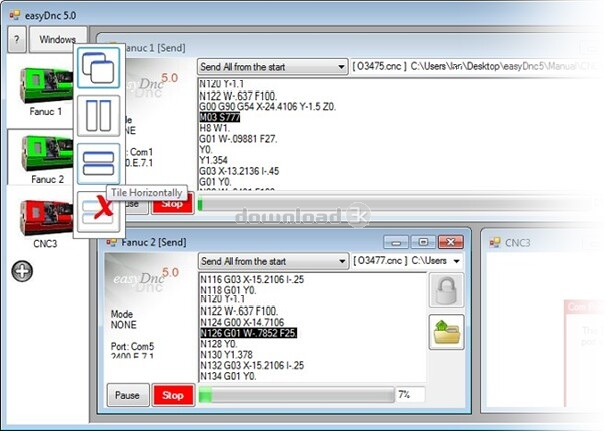Open Fanuc 2 file path dropdown
The image size is (607, 431).
(457, 261)
